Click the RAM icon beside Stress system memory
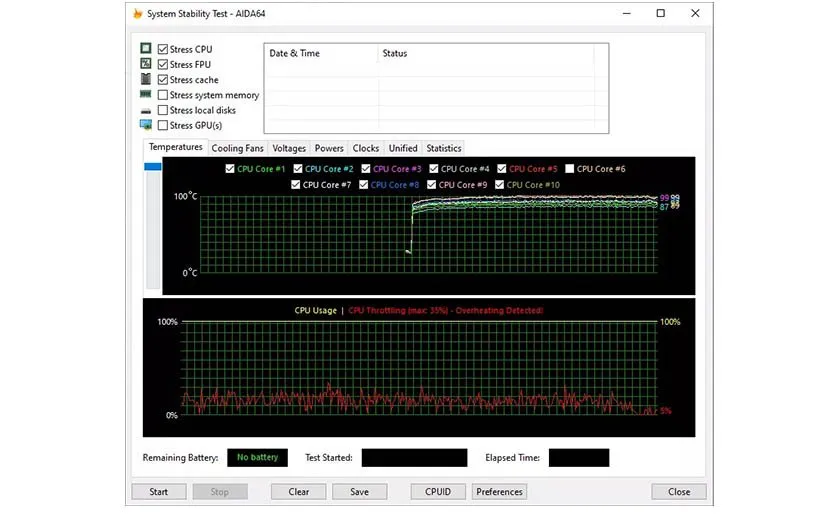 tap(146, 95)
